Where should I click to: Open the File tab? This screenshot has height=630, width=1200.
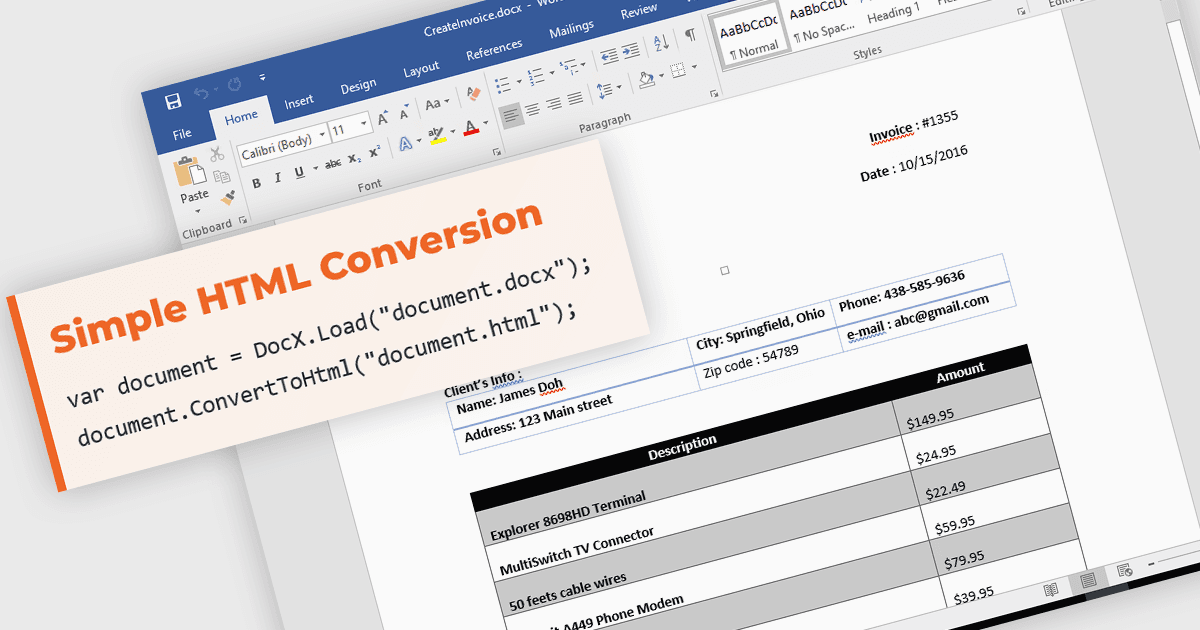coord(182,134)
